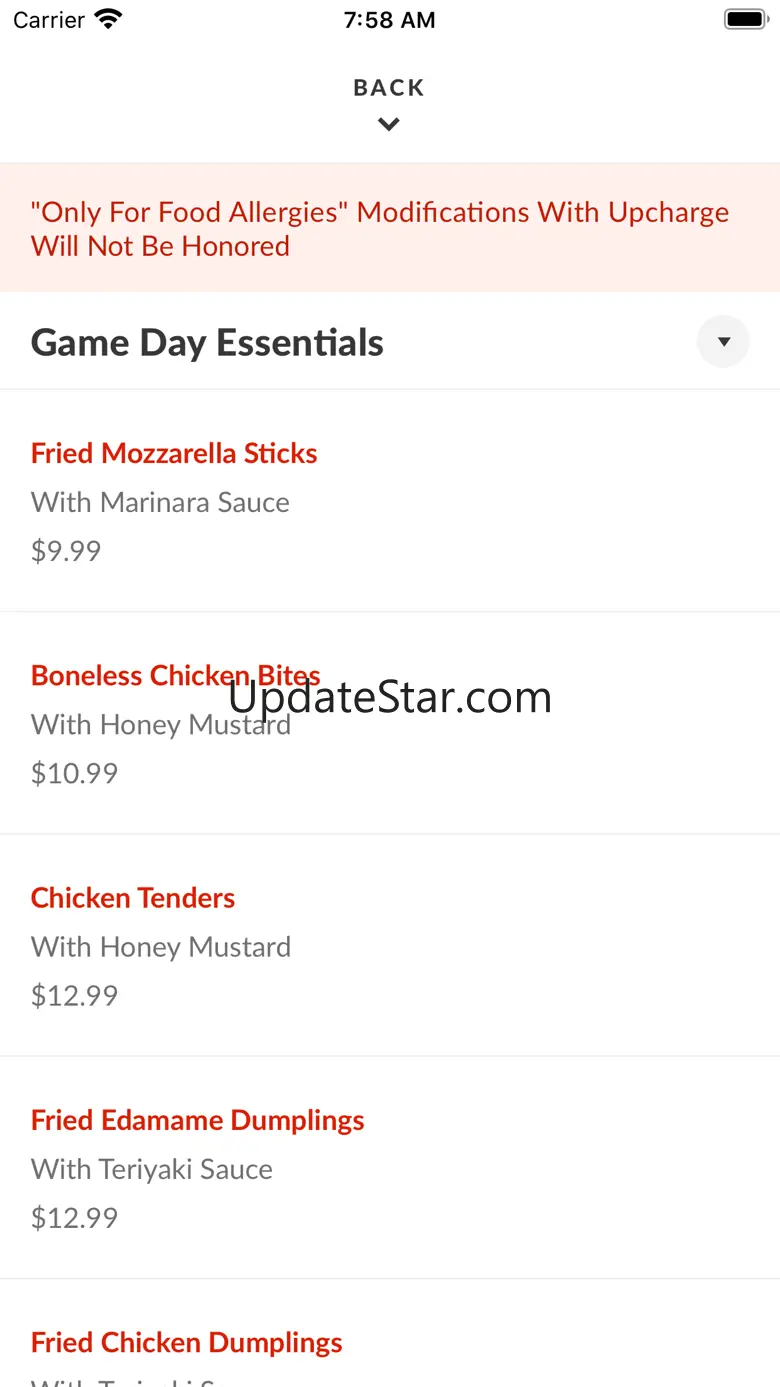
Task: Click the $12.99 price under Chicken Tenders
Action: tap(74, 995)
